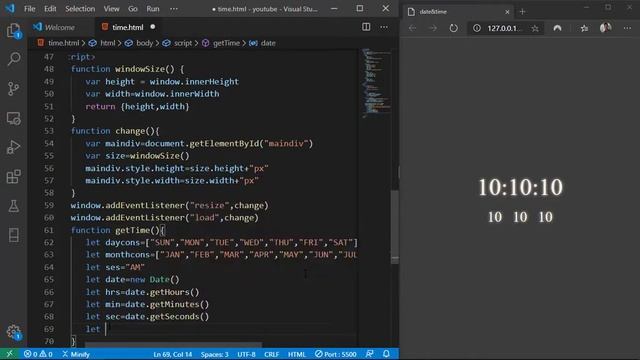Open the View menu

(111, 9)
